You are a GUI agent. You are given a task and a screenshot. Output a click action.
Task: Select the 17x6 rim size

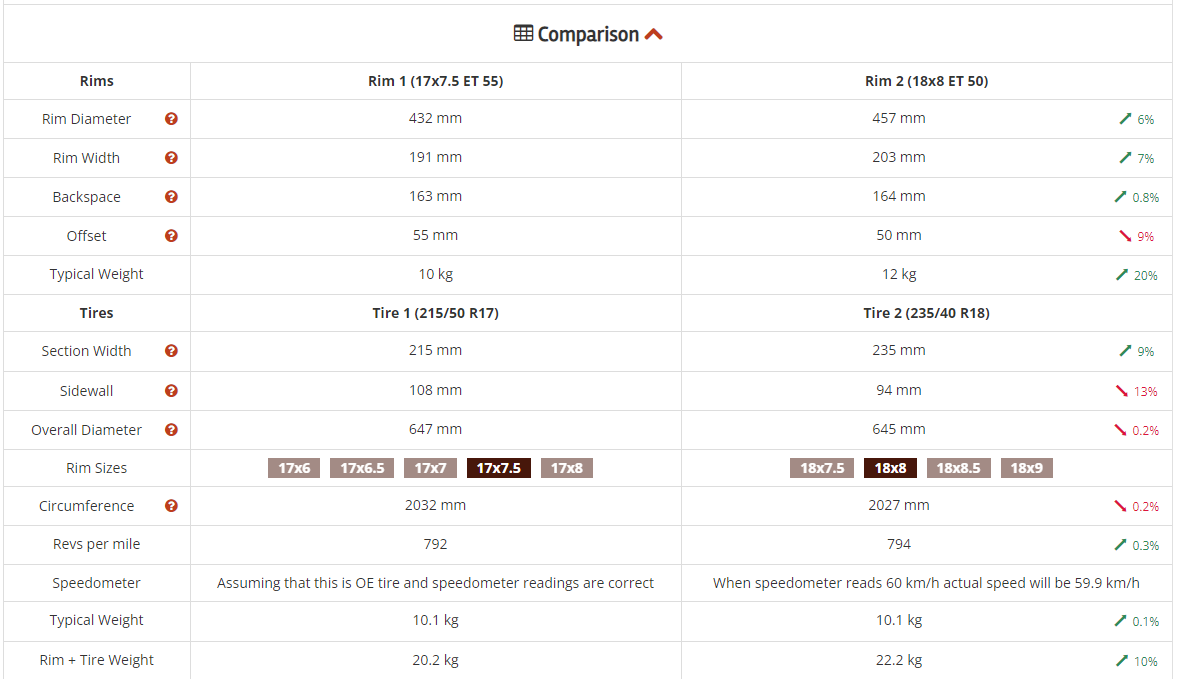294,468
